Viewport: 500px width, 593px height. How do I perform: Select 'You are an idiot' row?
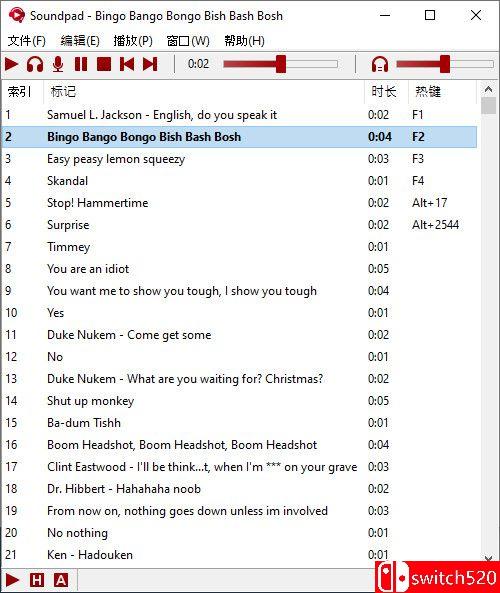click(x=239, y=269)
